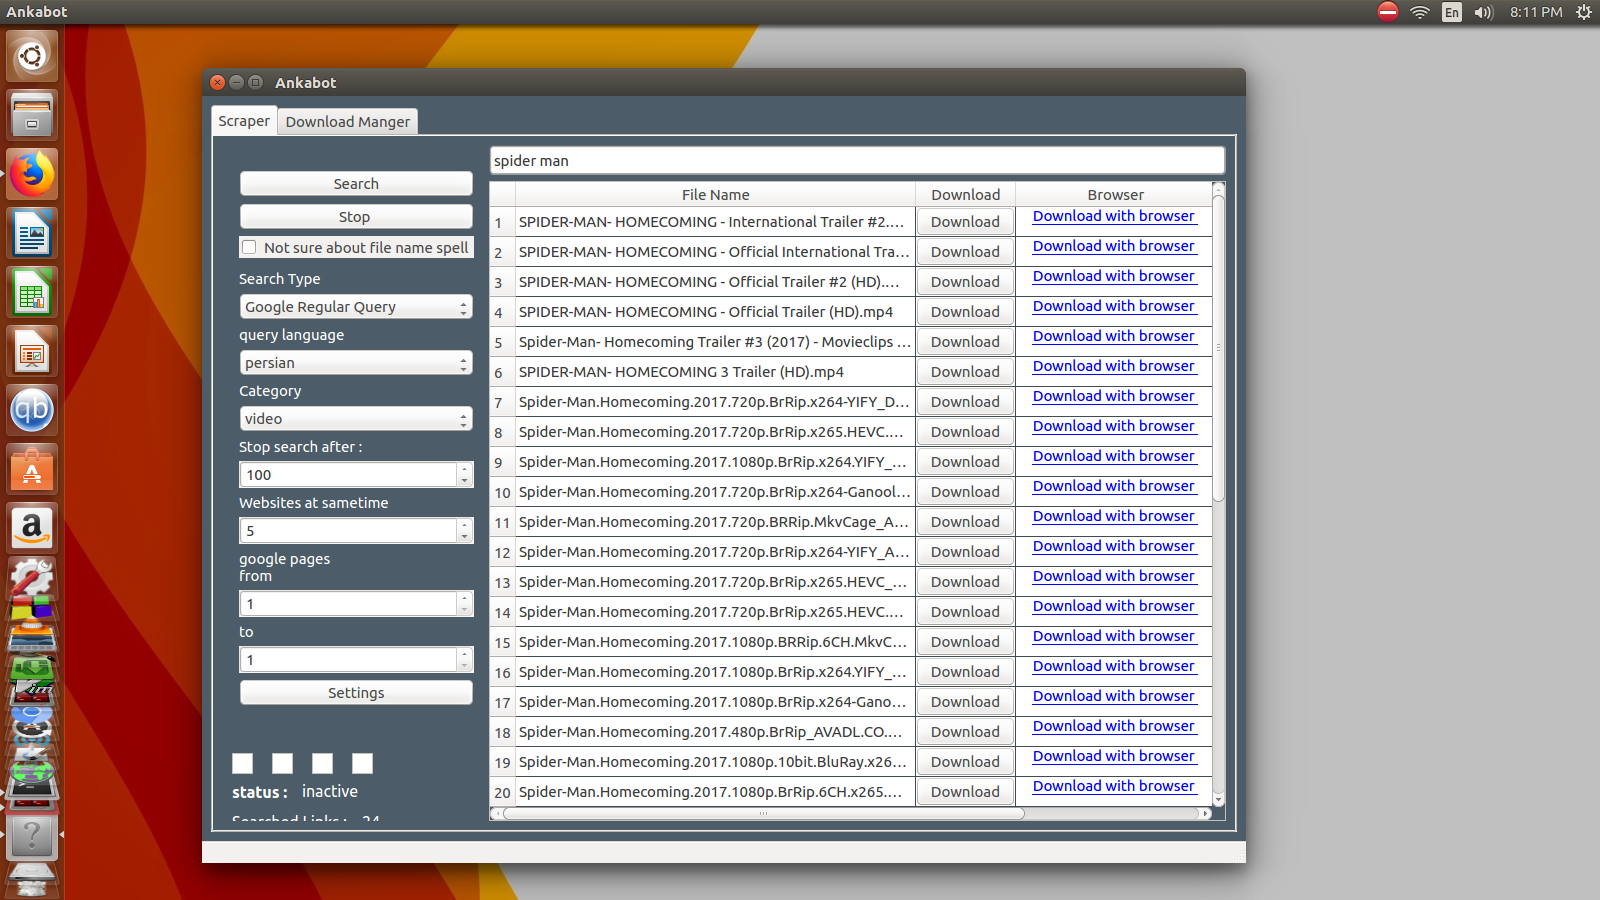Image resolution: width=1600 pixels, height=900 pixels.
Task: Click the Search button
Action: pos(356,184)
